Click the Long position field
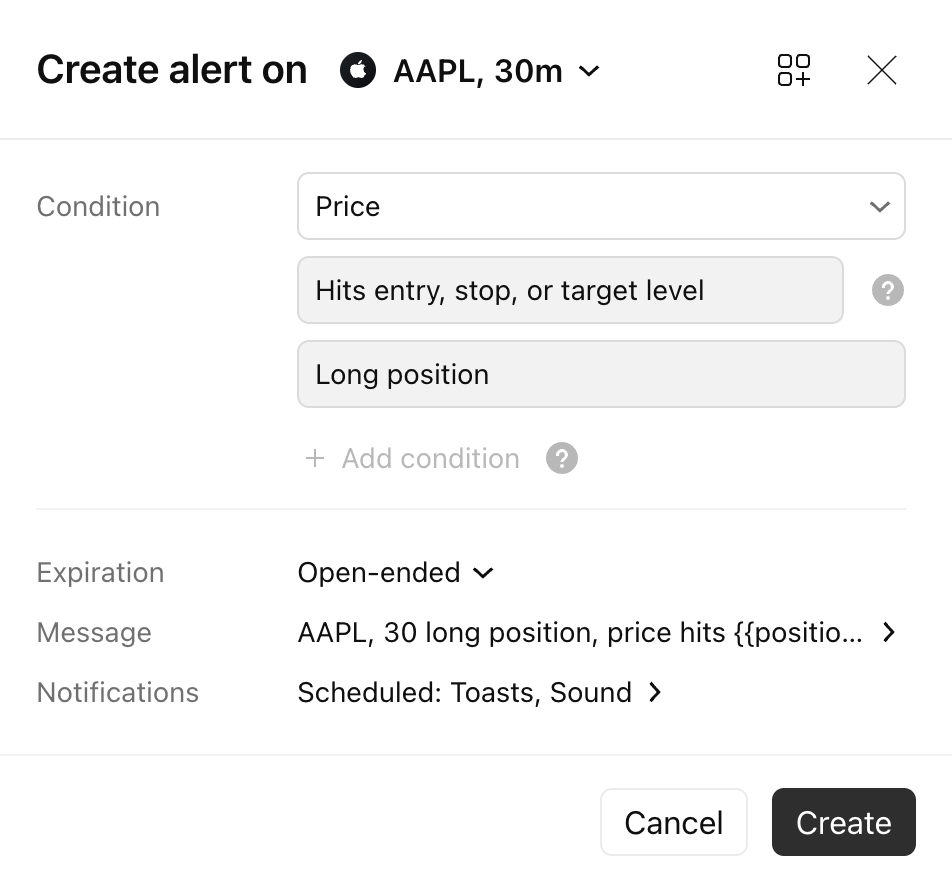952x880 pixels. click(x=601, y=374)
